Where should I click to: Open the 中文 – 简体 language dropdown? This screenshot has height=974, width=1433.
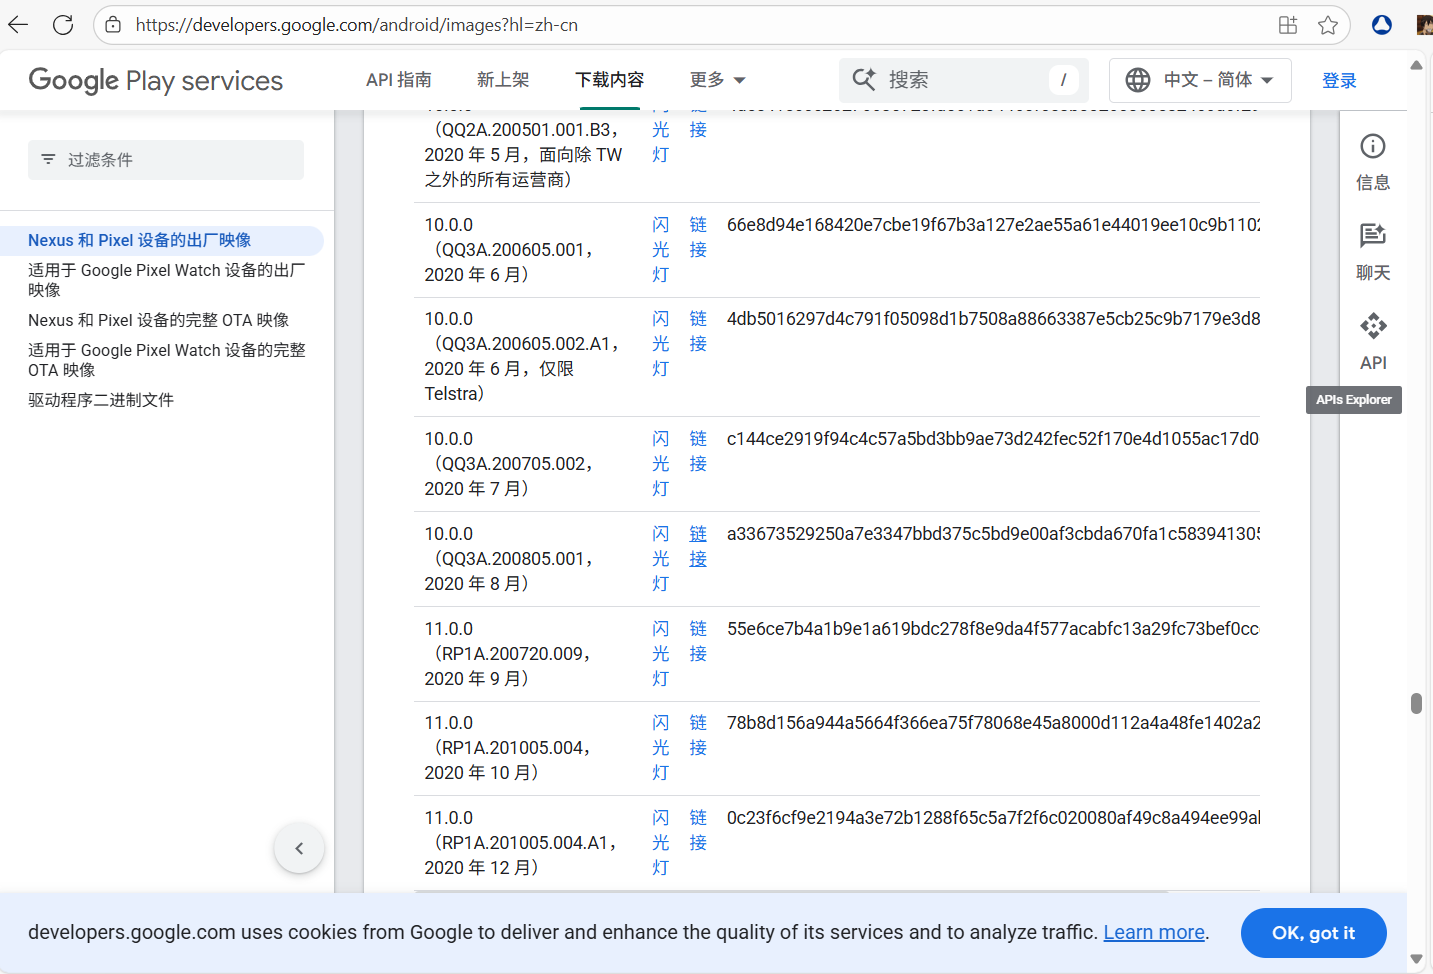click(1200, 80)
